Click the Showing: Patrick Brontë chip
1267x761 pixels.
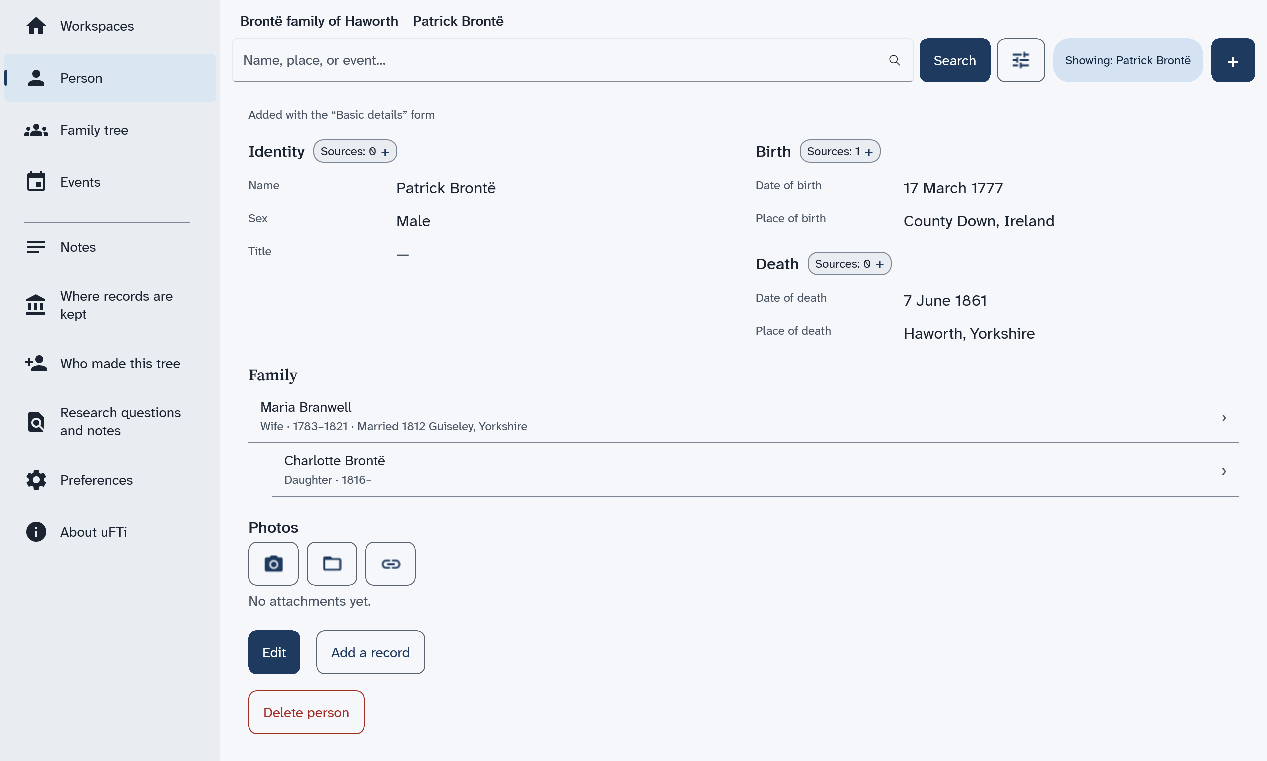point(1128,60)
